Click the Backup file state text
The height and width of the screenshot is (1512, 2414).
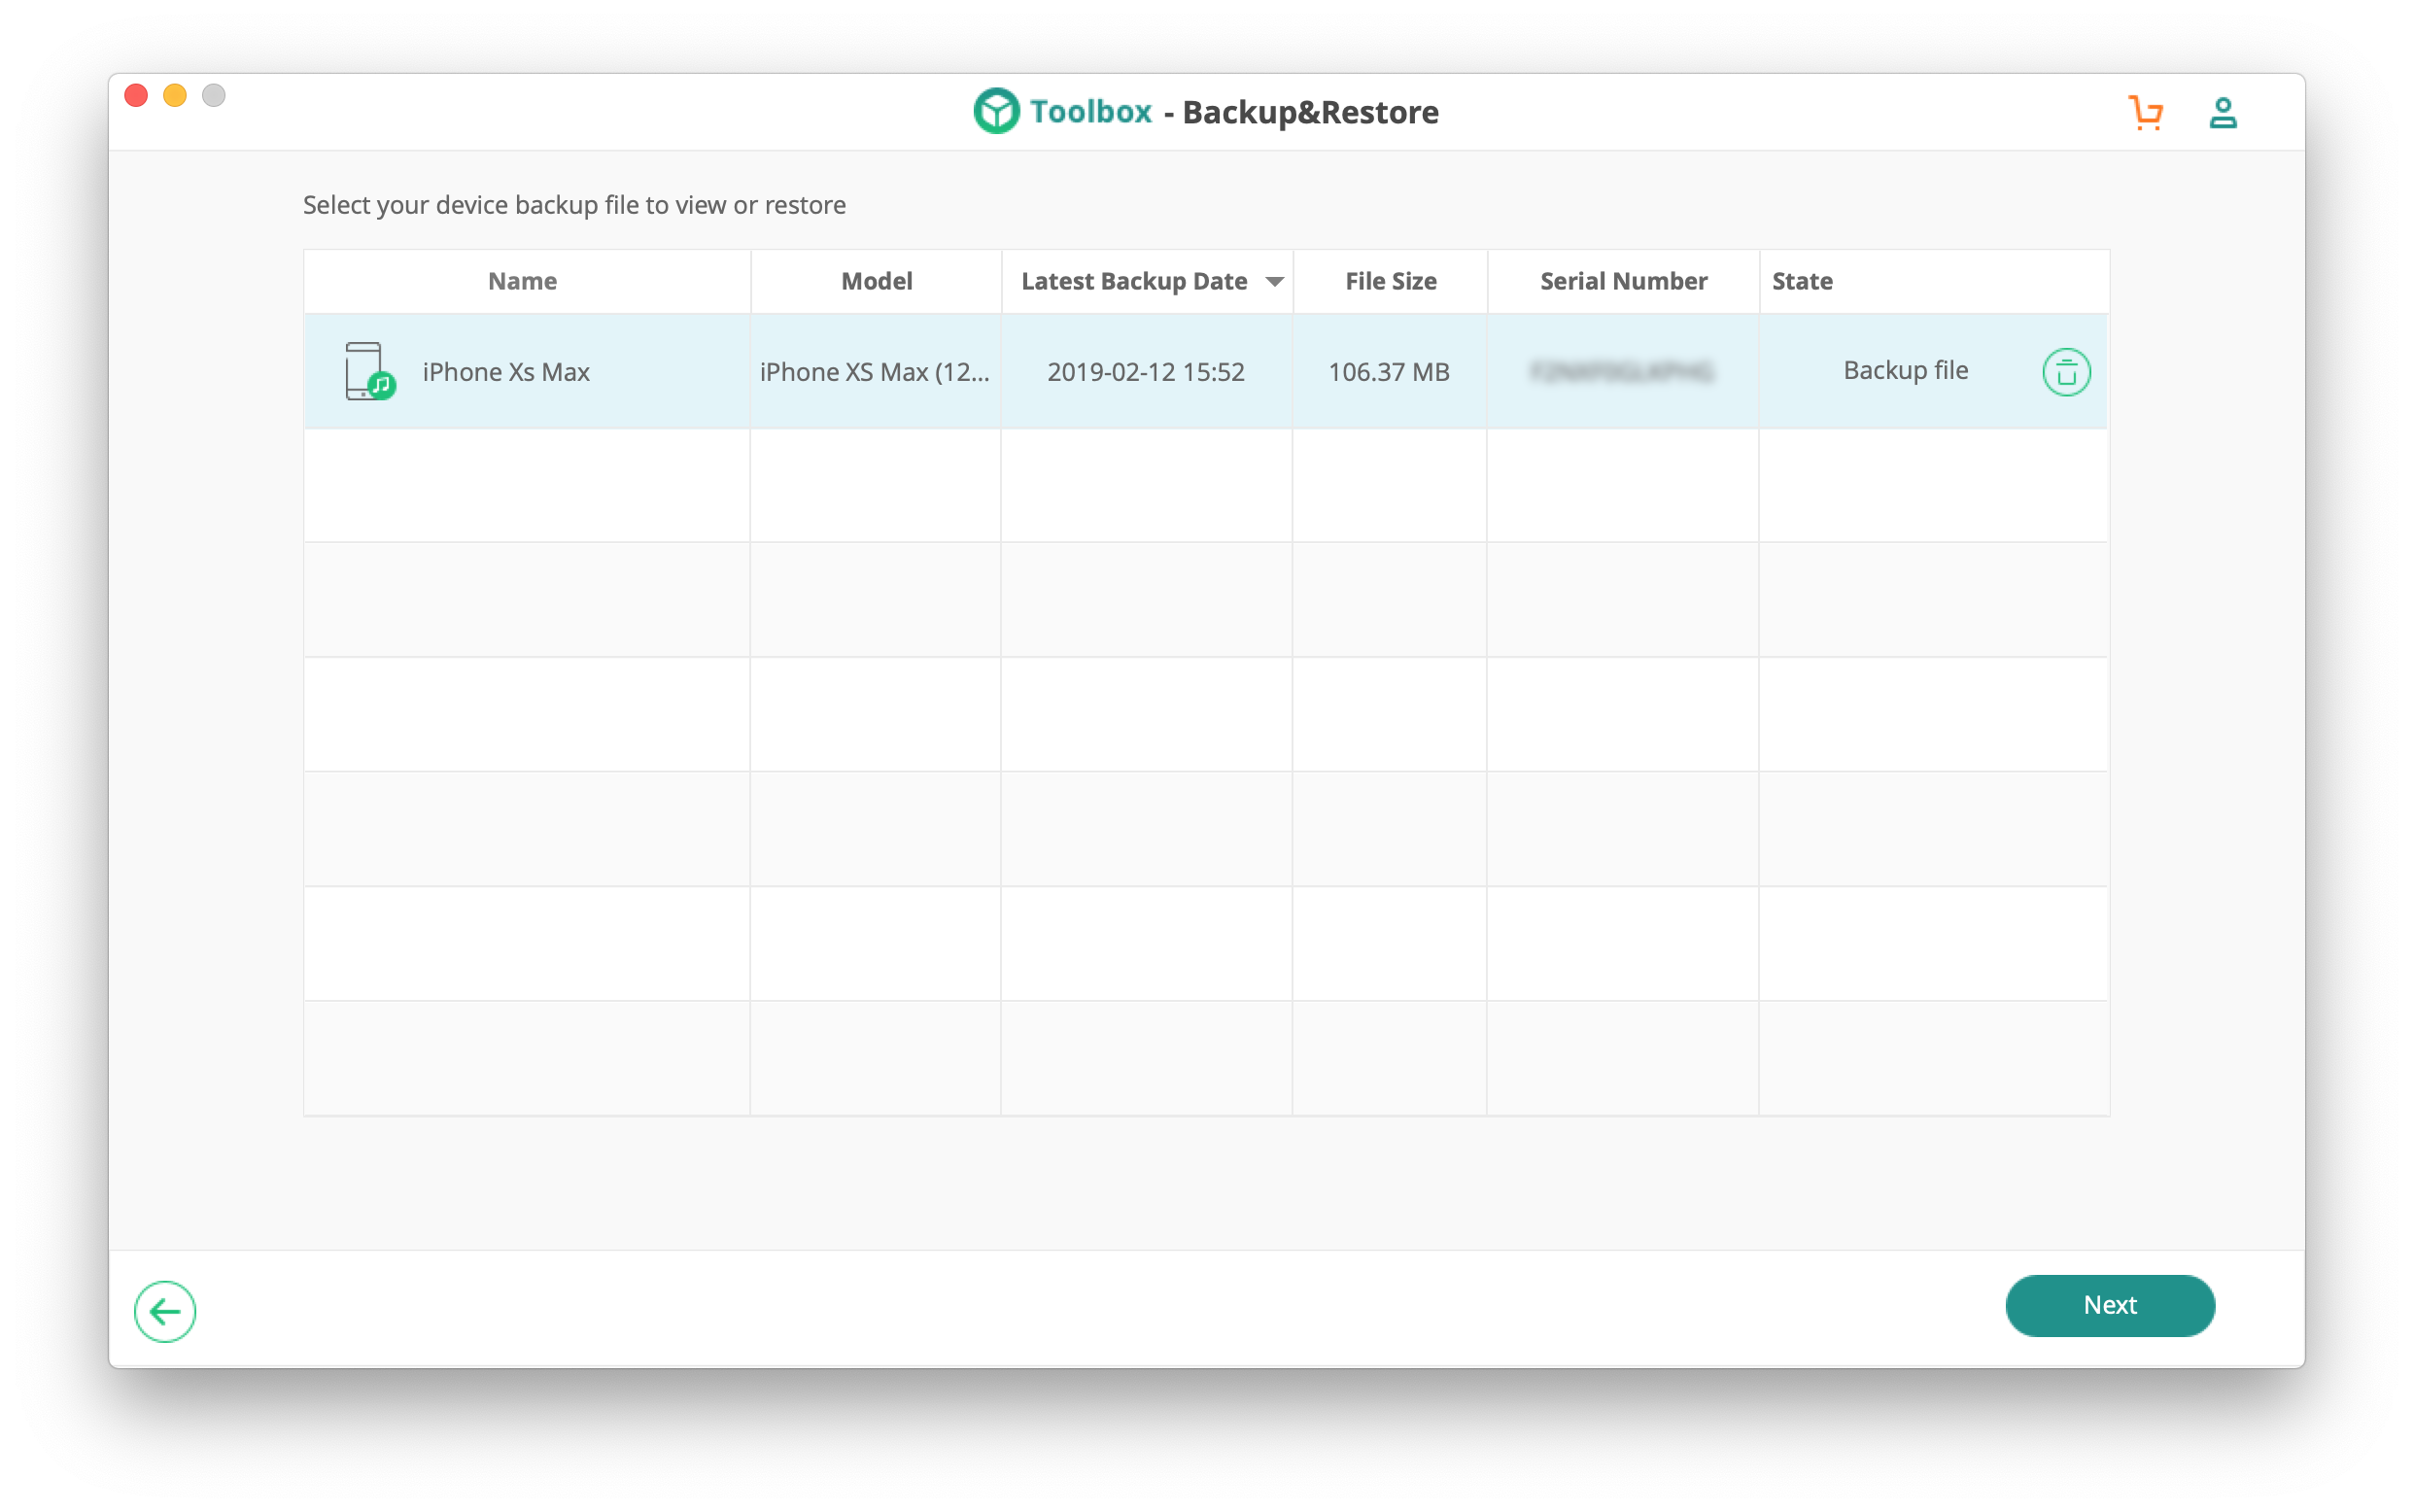coord(1905,371)
